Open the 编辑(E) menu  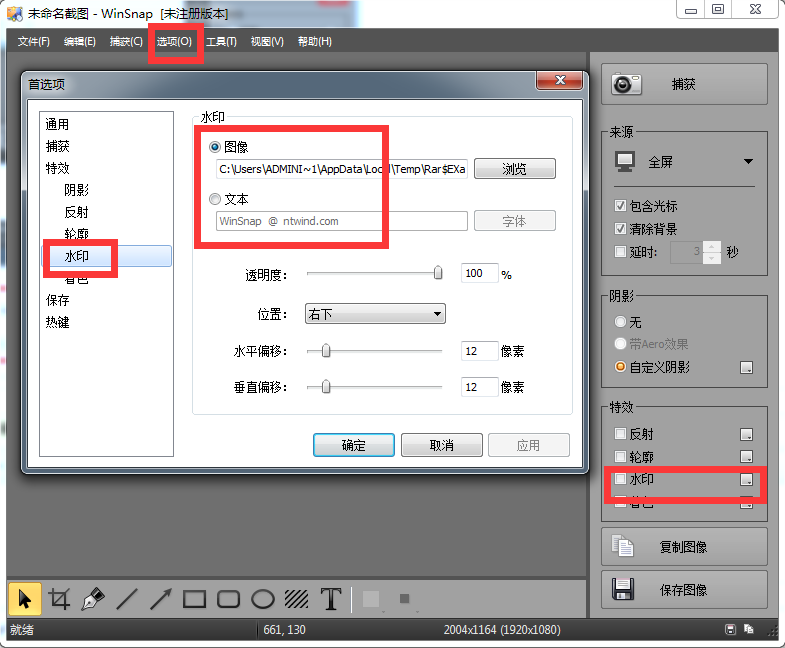point(80,42)
